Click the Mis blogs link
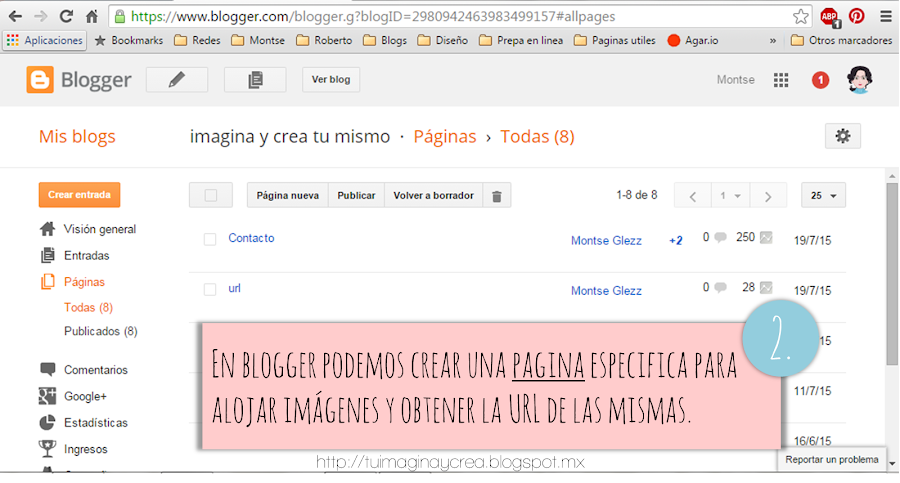 tap(77, 137)
